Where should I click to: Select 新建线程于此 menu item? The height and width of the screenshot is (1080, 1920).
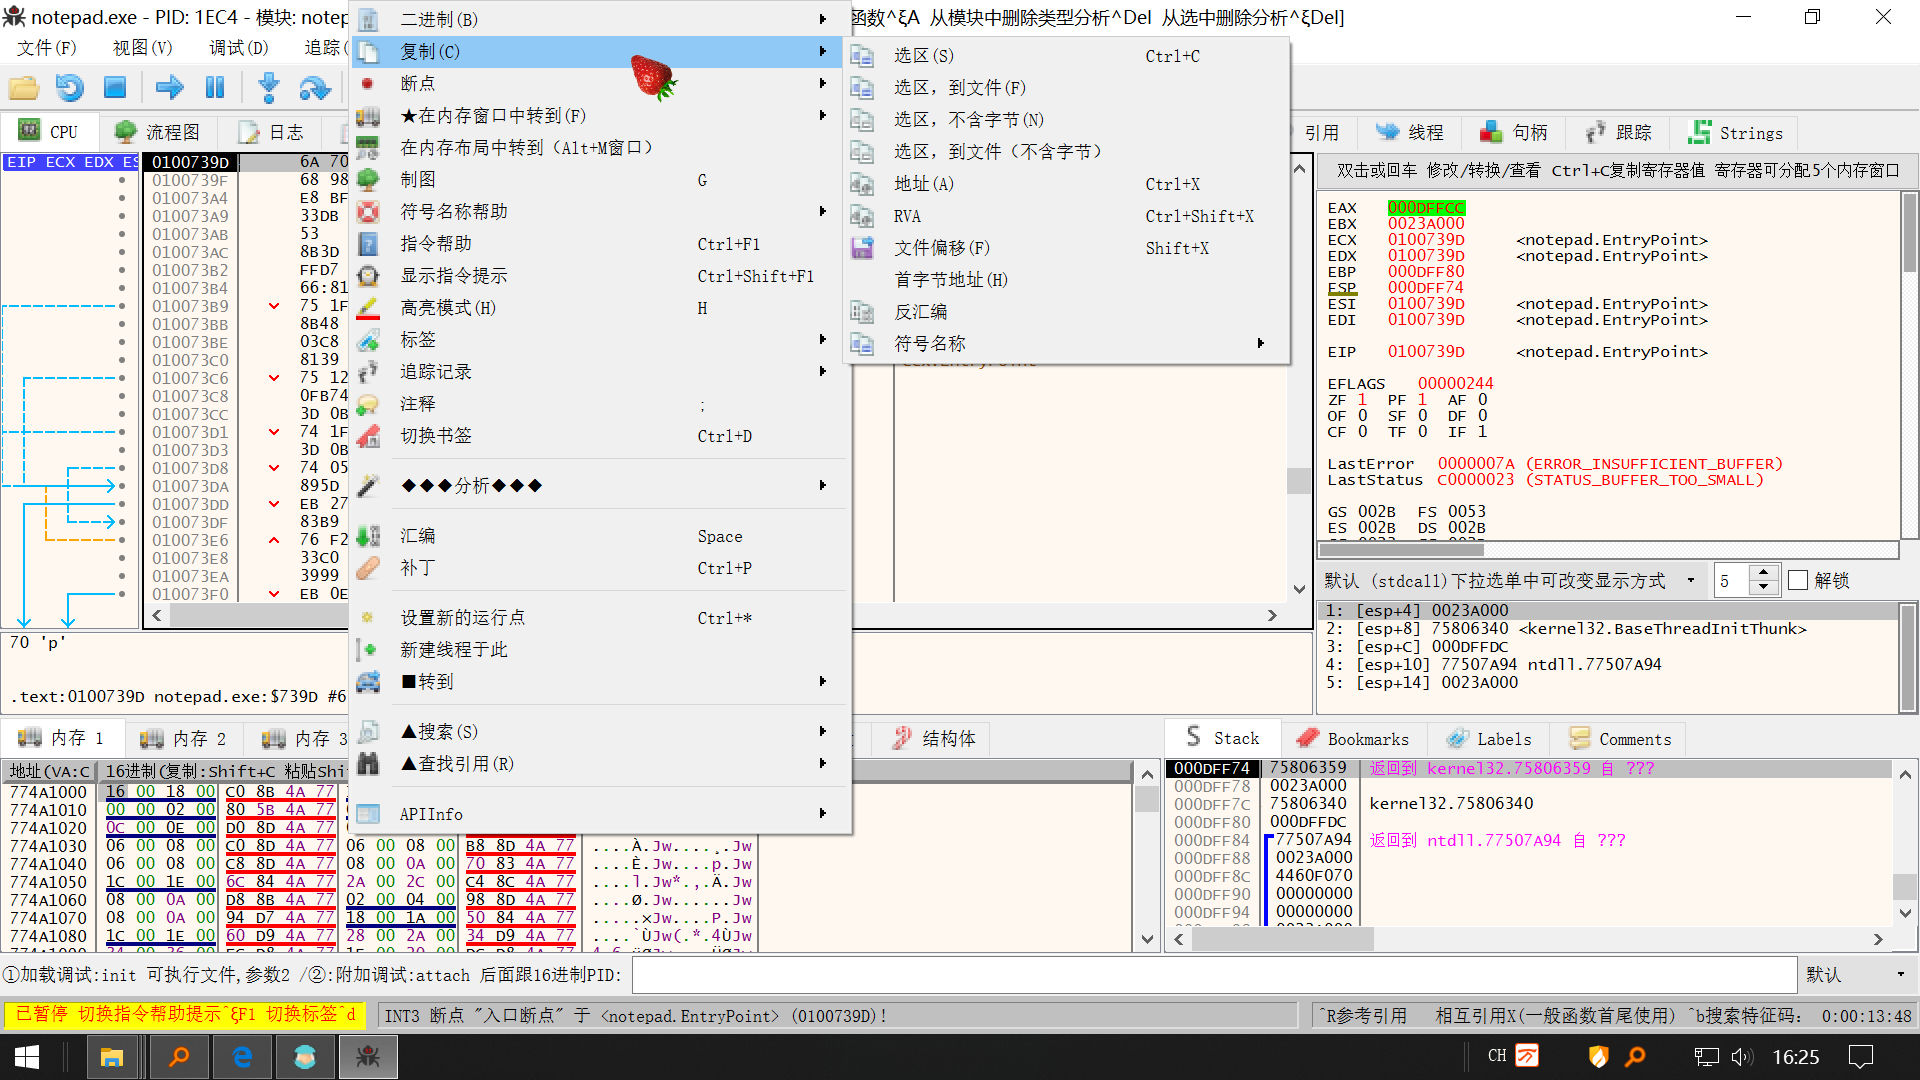pyautogui.click(x=600, y=650)
